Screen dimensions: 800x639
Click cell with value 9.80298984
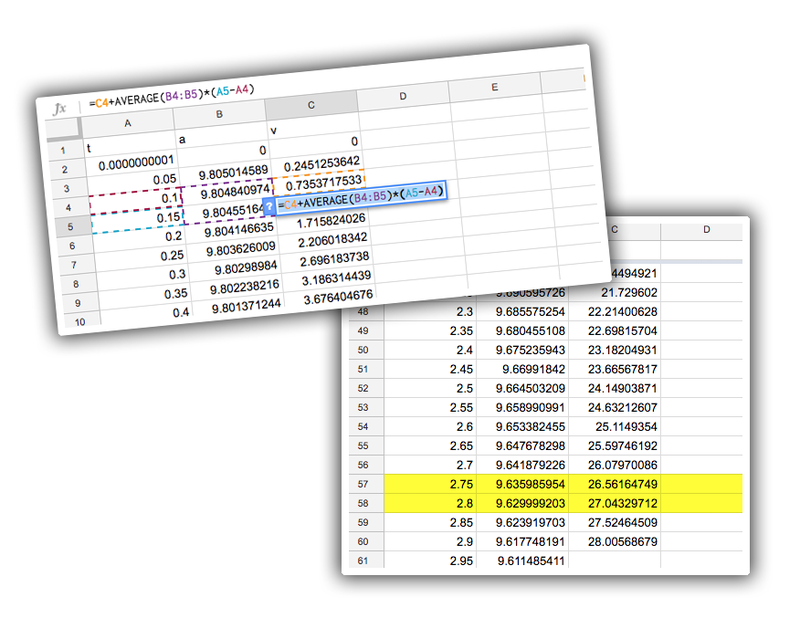[236, 269]
